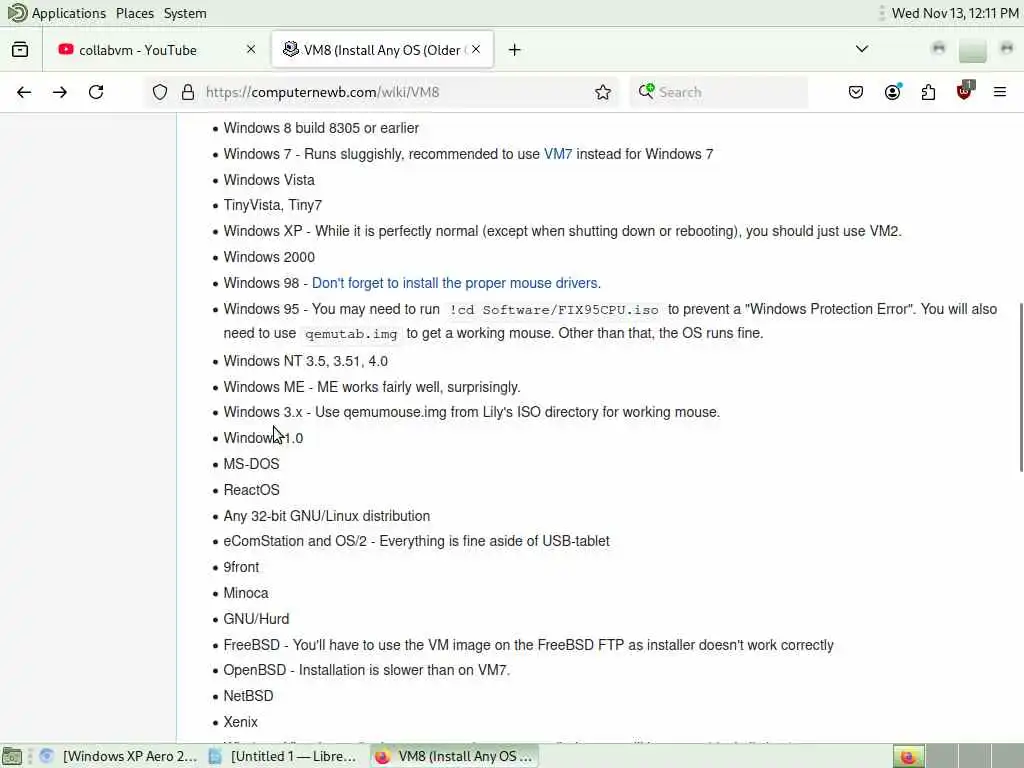Click the Minoca list item
1024x768 pixels.
point(246,593)
